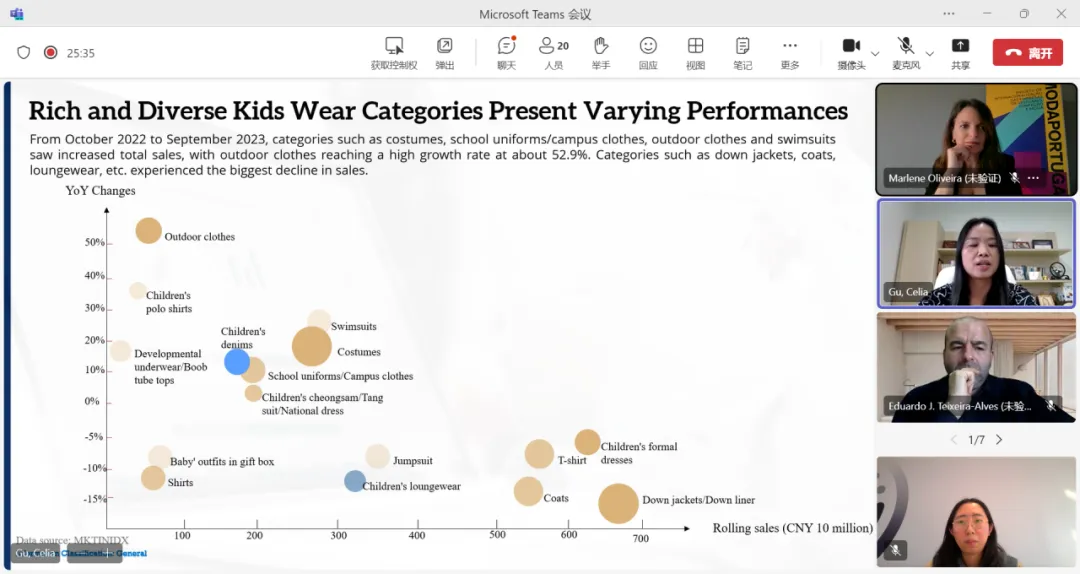Select Marlene Oliveira's video tile

[x=976, y=139]
